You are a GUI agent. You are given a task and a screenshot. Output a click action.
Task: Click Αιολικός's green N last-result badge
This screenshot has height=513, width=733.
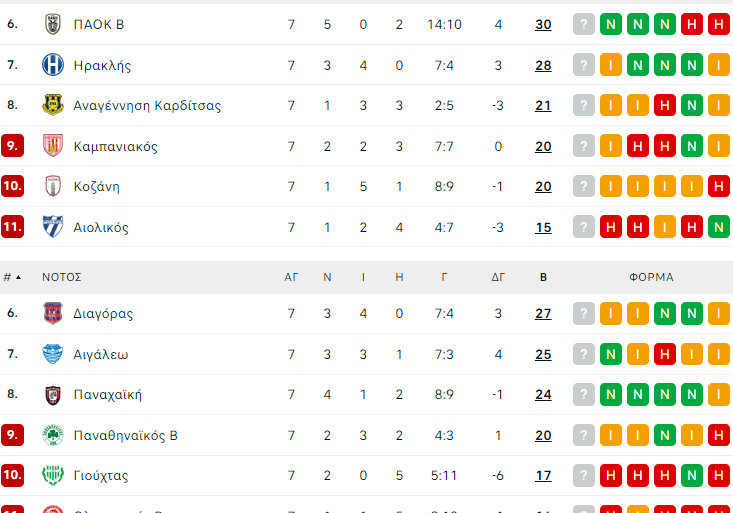point(717,227)
